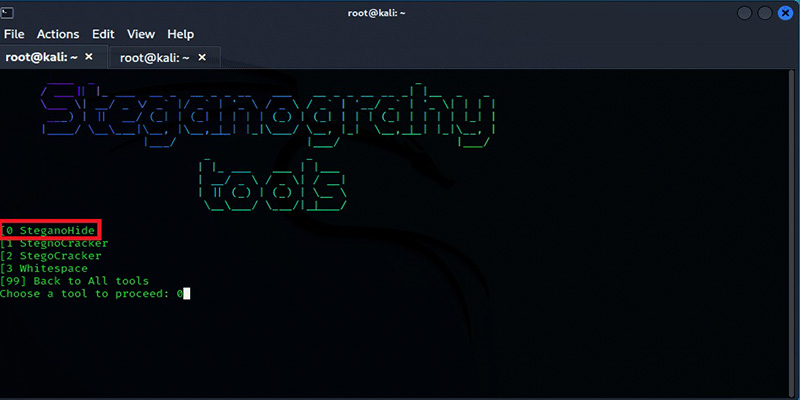Close the terminal window with blue X
The height and width of the screenshot is (400, 800).
coord(785,13)
